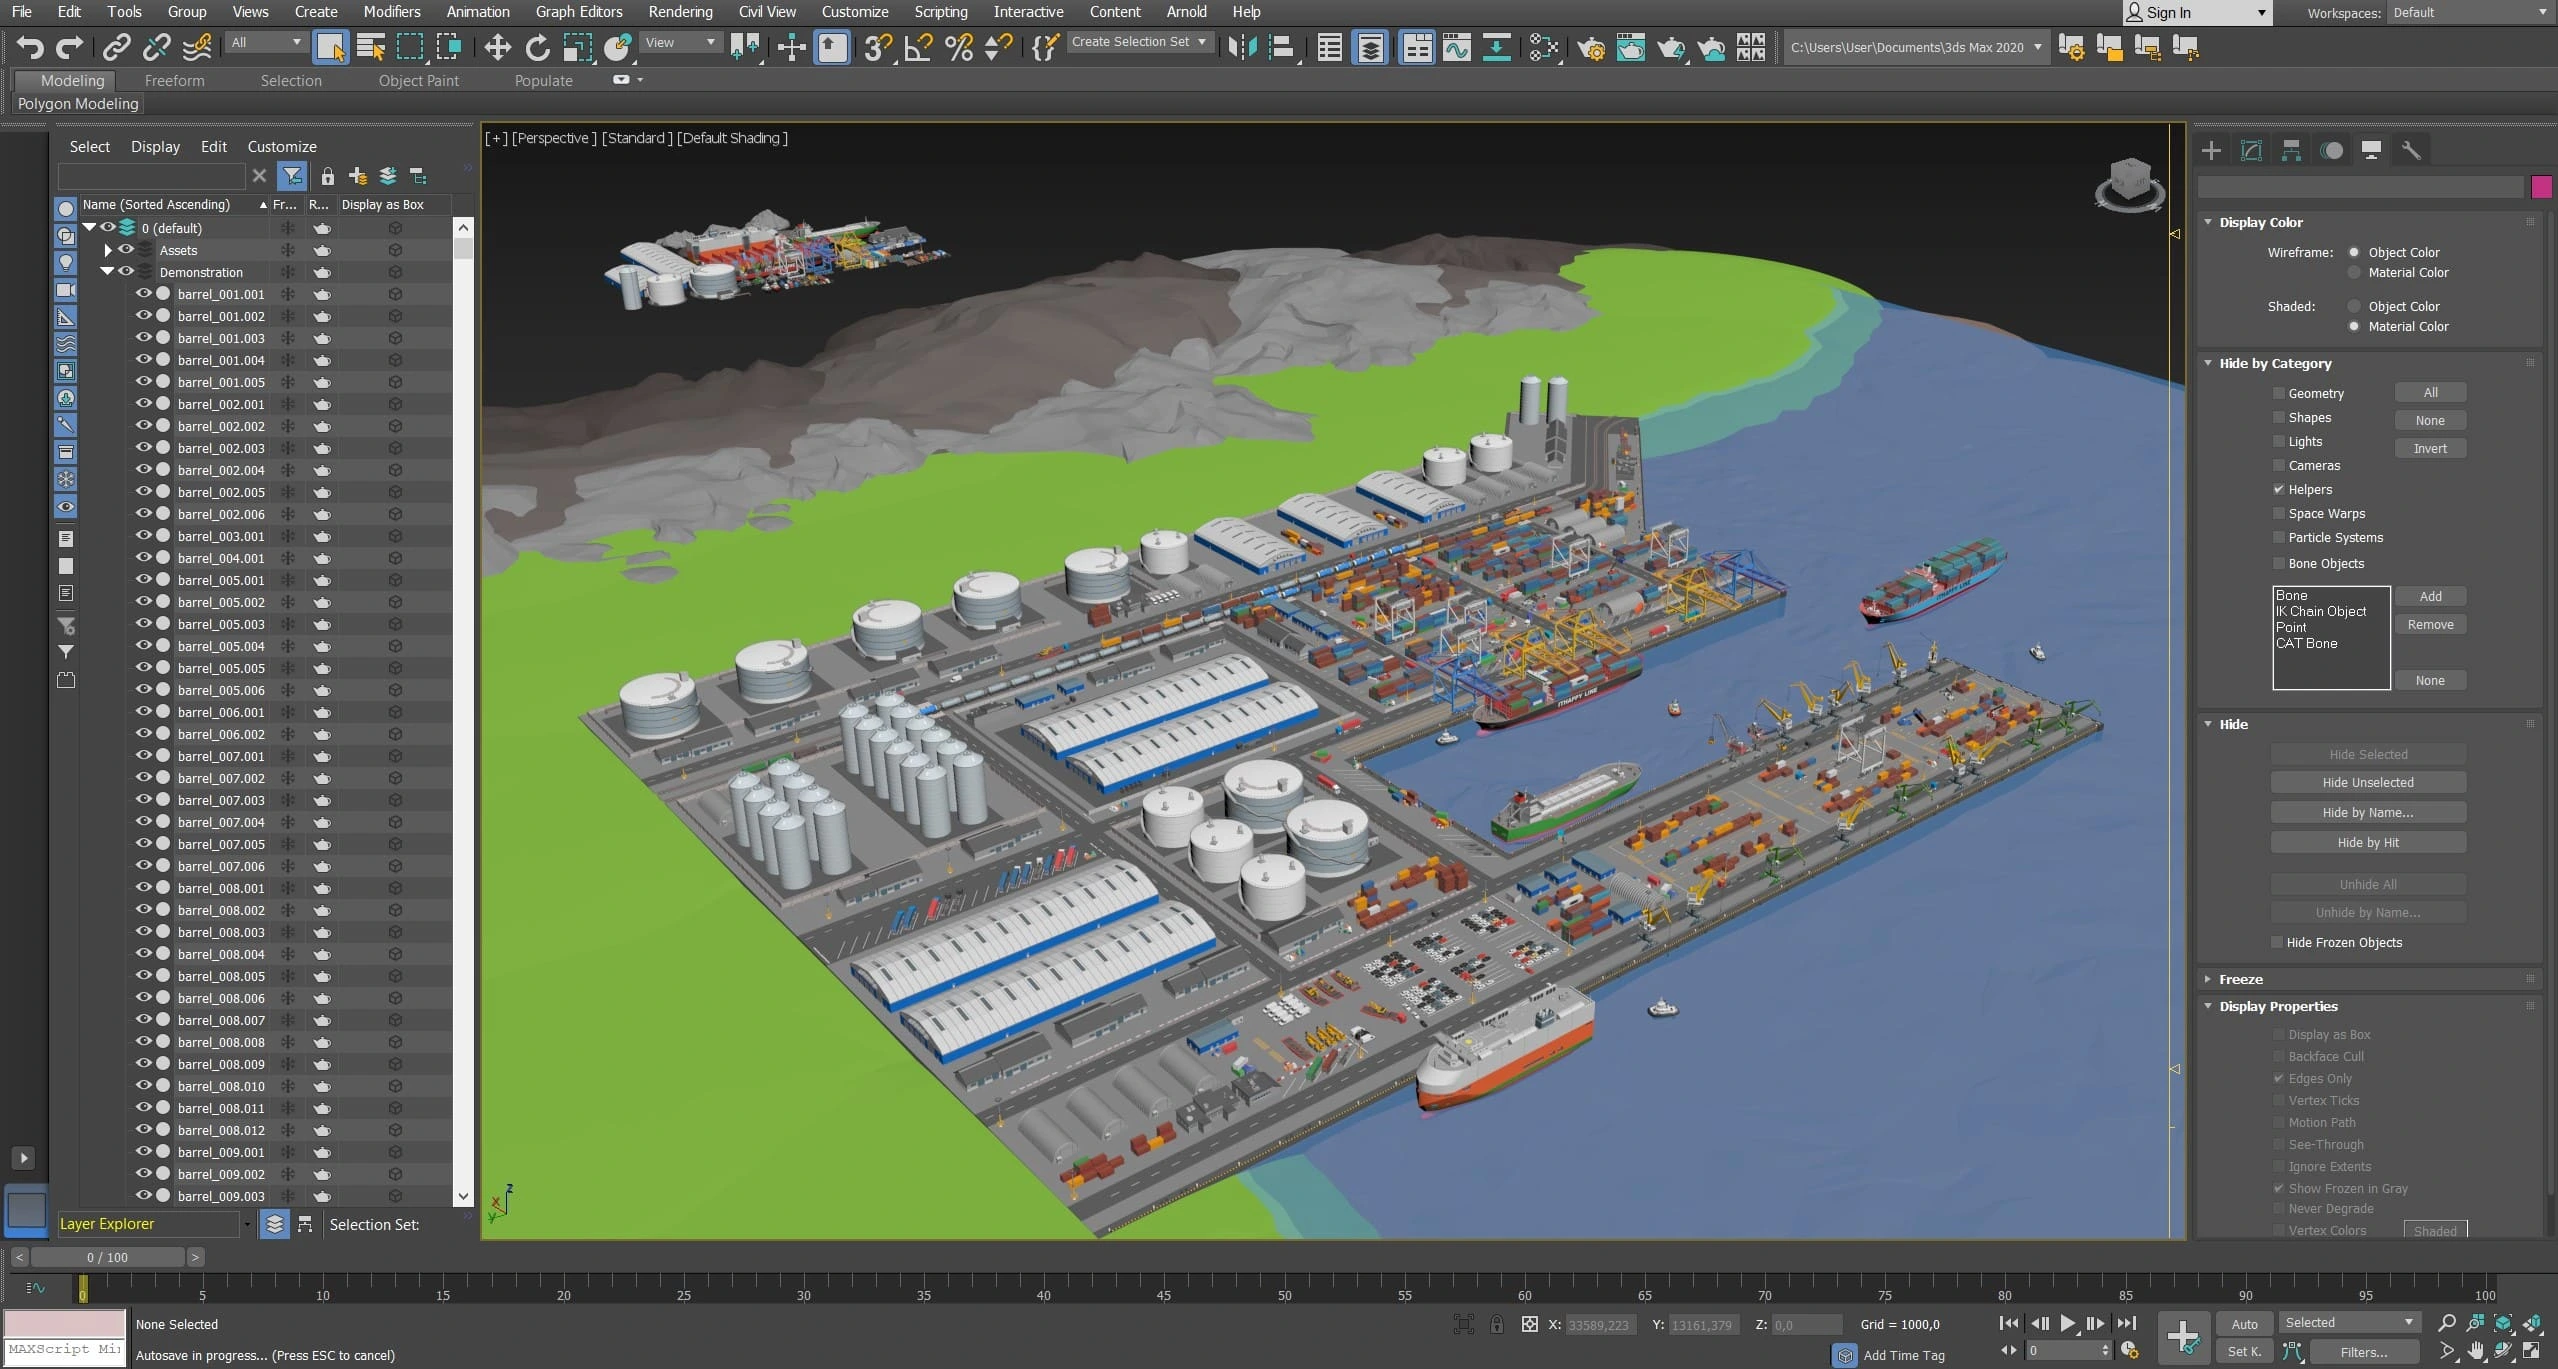Open the Hierarchy command panel
The height and width of the screenshot is (1369, 2558).
click(x=2291, y=150)
